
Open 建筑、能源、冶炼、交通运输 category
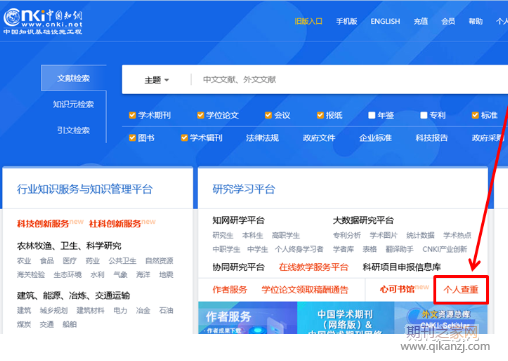click(73, 296)
